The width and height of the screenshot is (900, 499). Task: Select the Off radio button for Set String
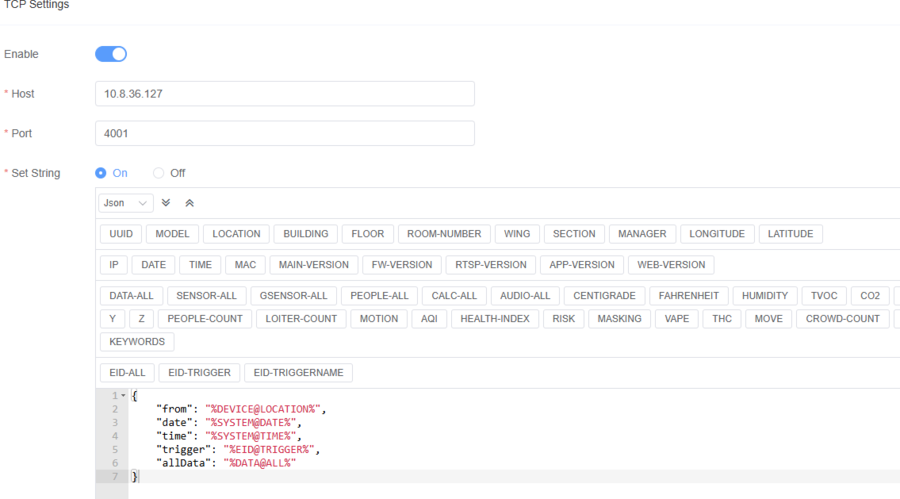(158, 173)
